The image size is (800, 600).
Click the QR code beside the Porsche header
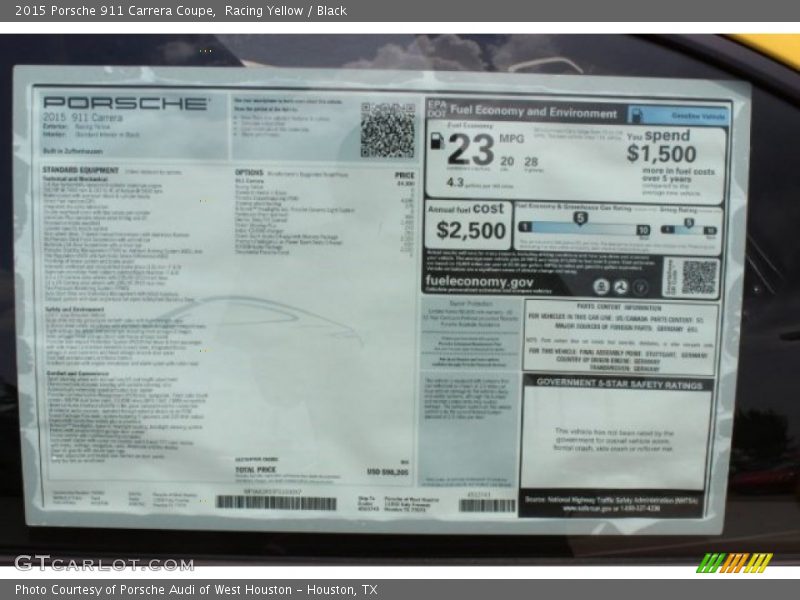click(x=388, y=130)
